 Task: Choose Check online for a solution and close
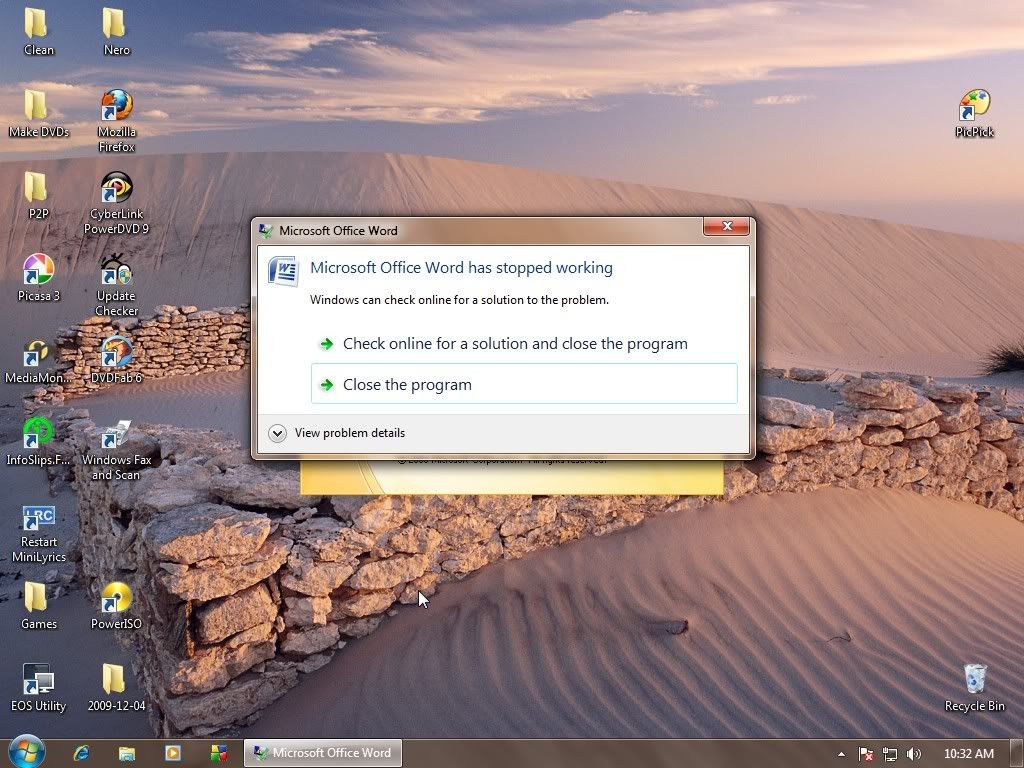[x=524, y=344]
